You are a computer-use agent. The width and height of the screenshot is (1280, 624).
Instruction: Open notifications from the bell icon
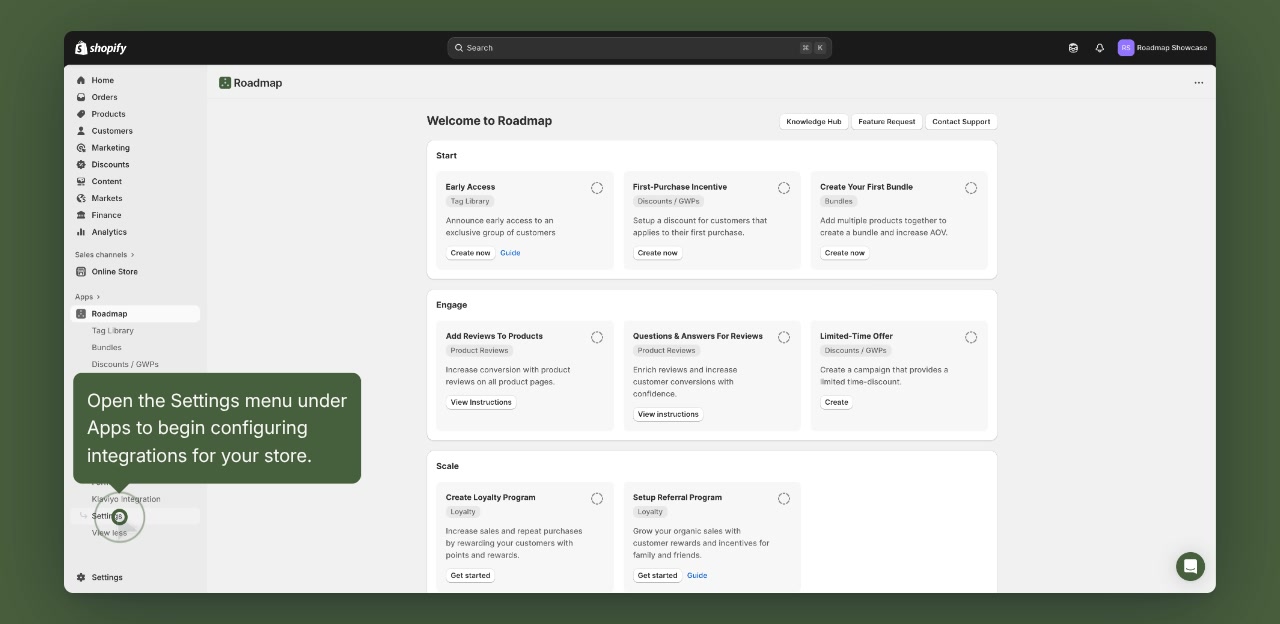pos(1099,47)
